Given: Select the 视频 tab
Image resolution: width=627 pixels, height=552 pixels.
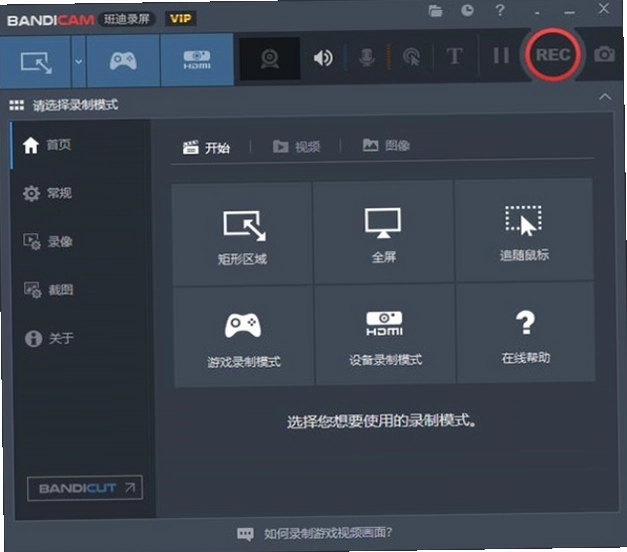Looking at the screenshot, I should [x=296, y=147].
